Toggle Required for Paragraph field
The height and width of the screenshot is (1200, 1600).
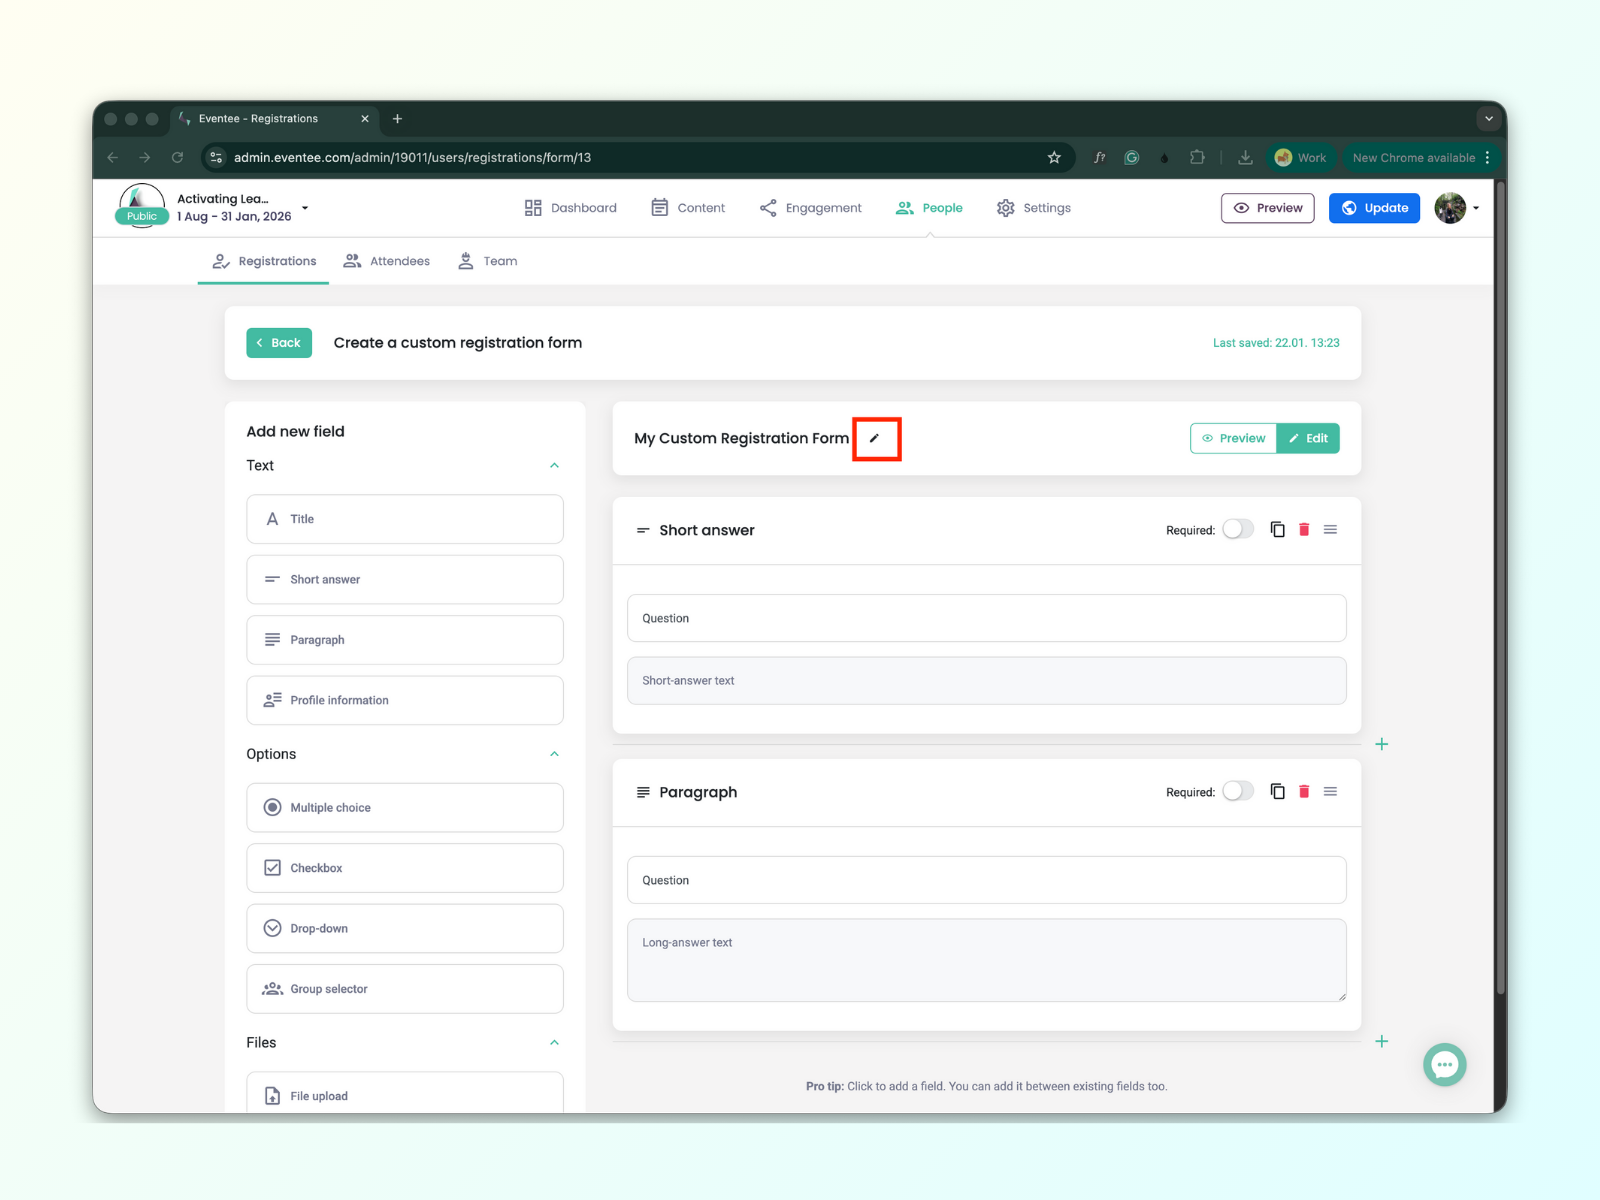coord(1238,791)
